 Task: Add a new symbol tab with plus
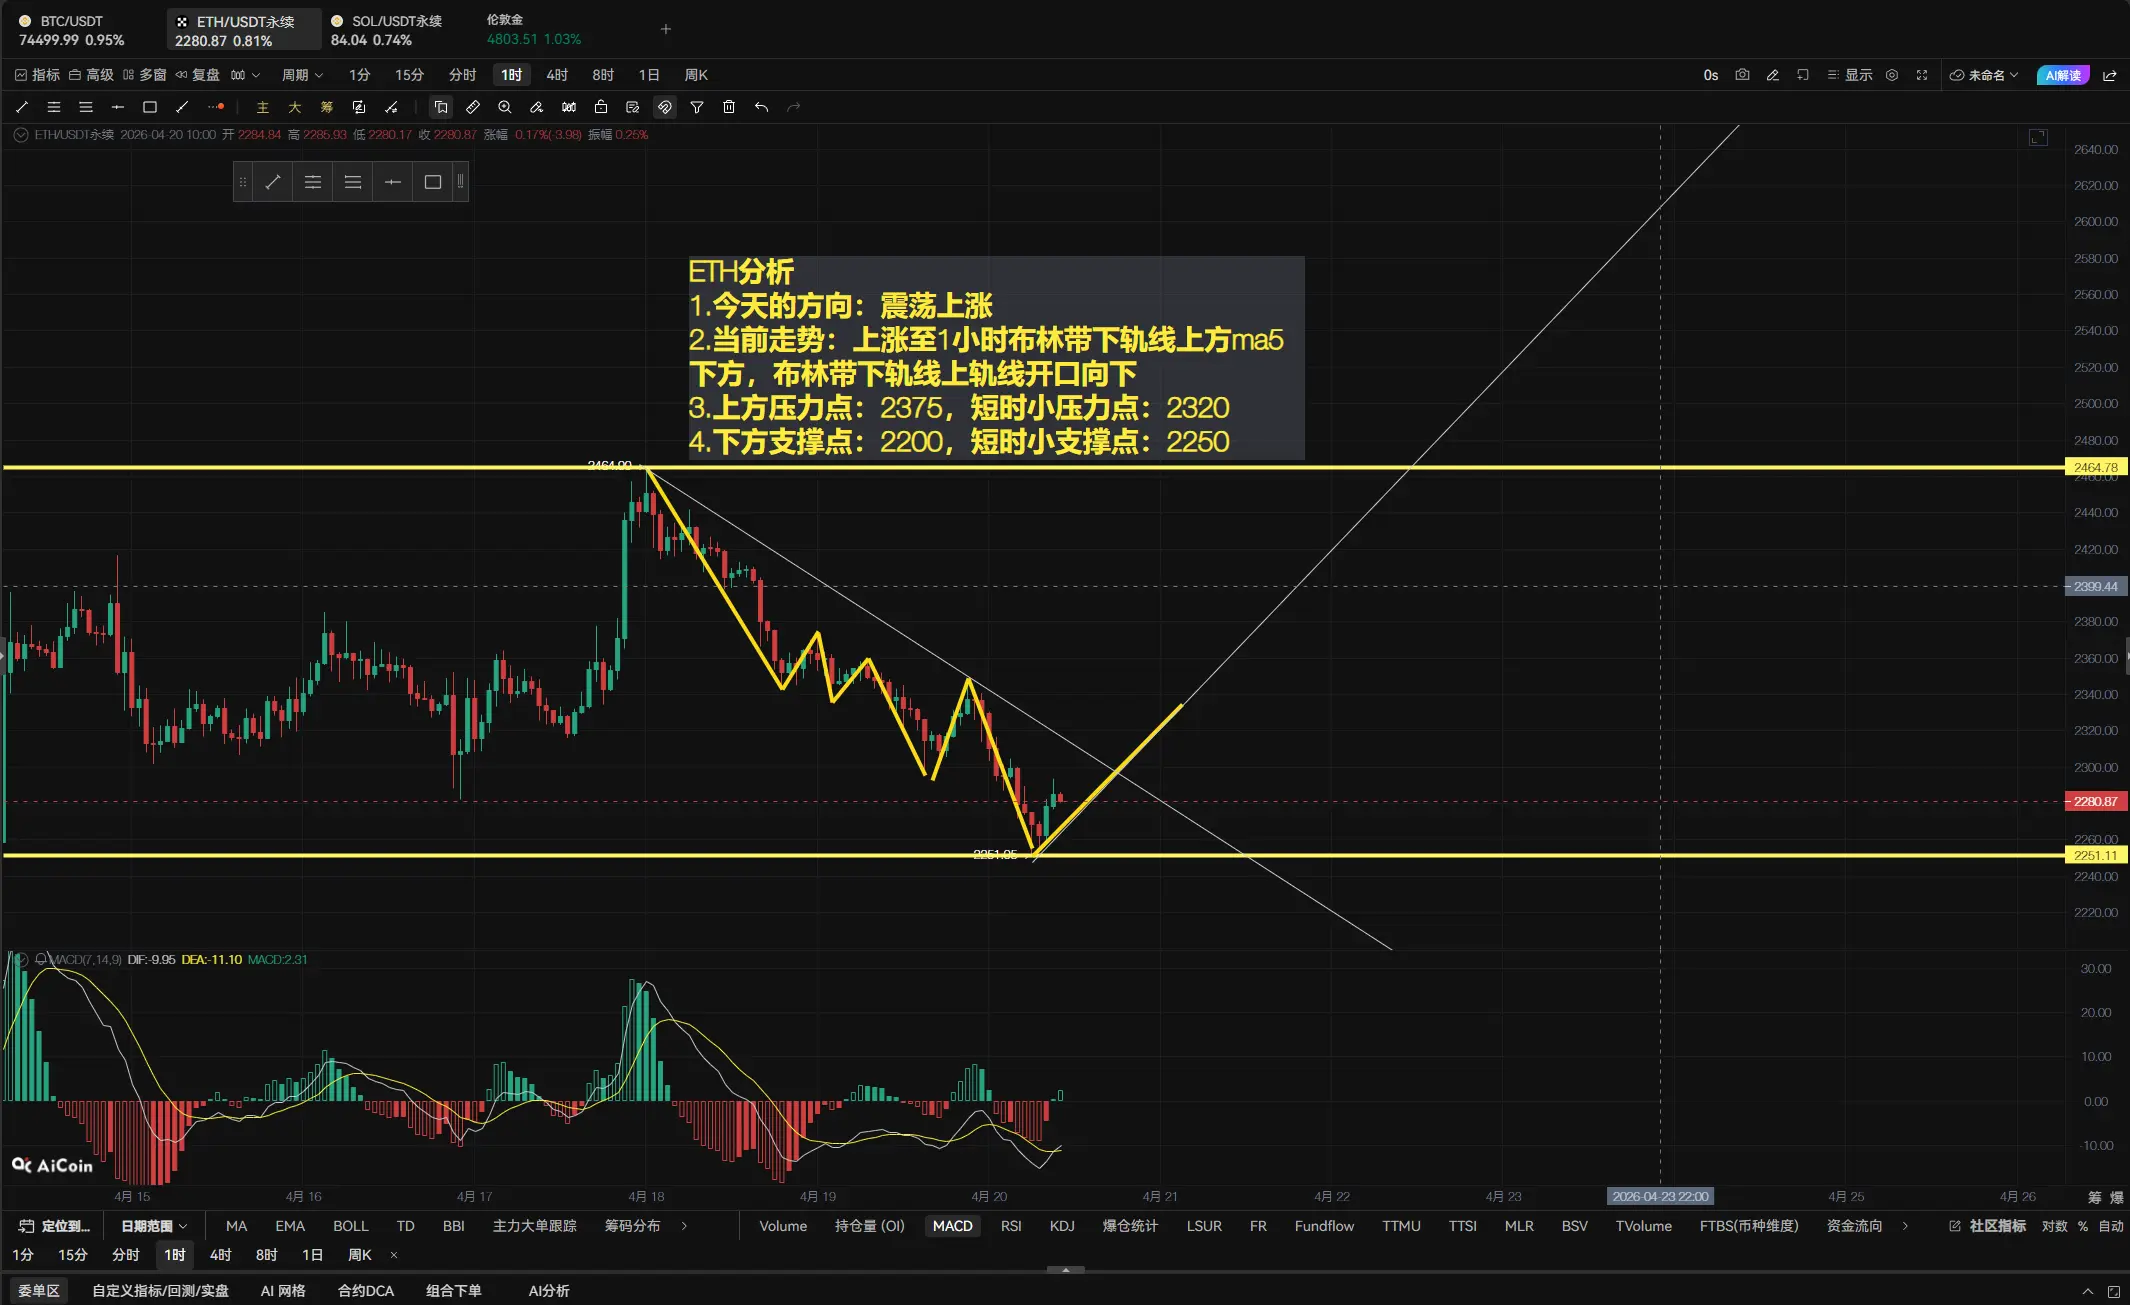[x=666, y=29]
